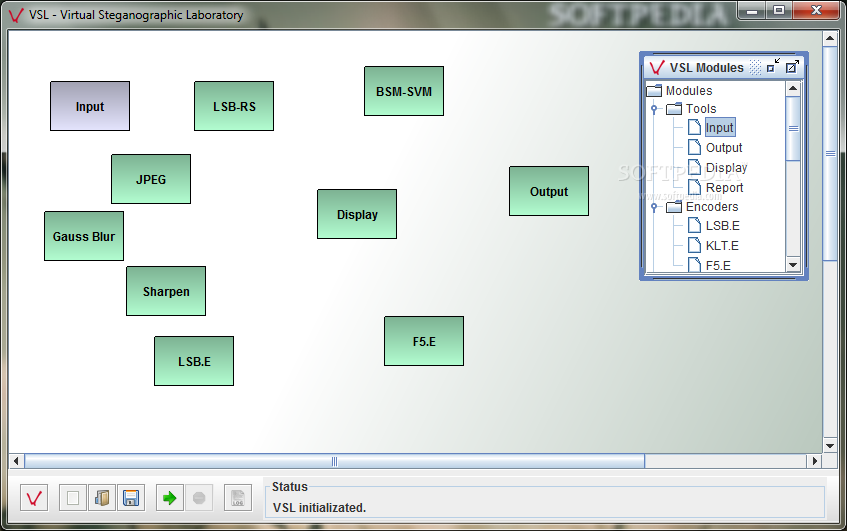The image size is (847, 531).
Task: Select LSB.E in the module tree
Action: pyautogui.click(x=722, y=226)
